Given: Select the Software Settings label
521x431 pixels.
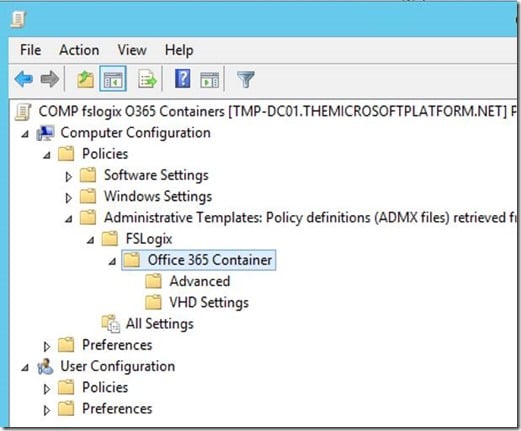Looking at the screenshot, I should coord(156,175).
